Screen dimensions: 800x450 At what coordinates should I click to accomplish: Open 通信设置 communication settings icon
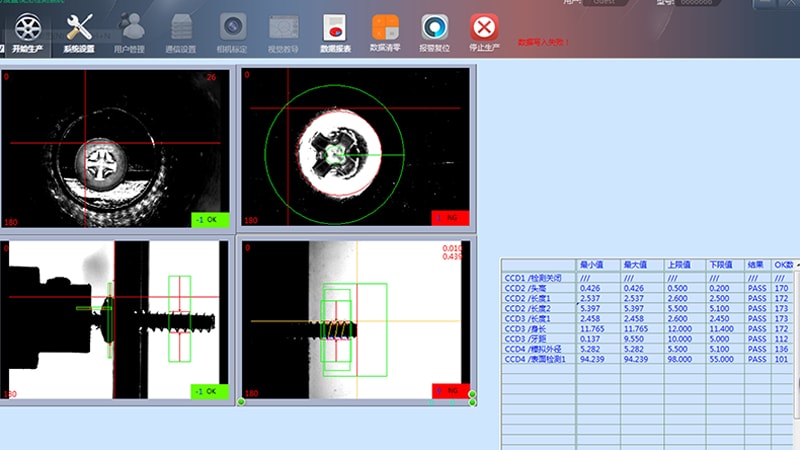[x=181, y=27]
